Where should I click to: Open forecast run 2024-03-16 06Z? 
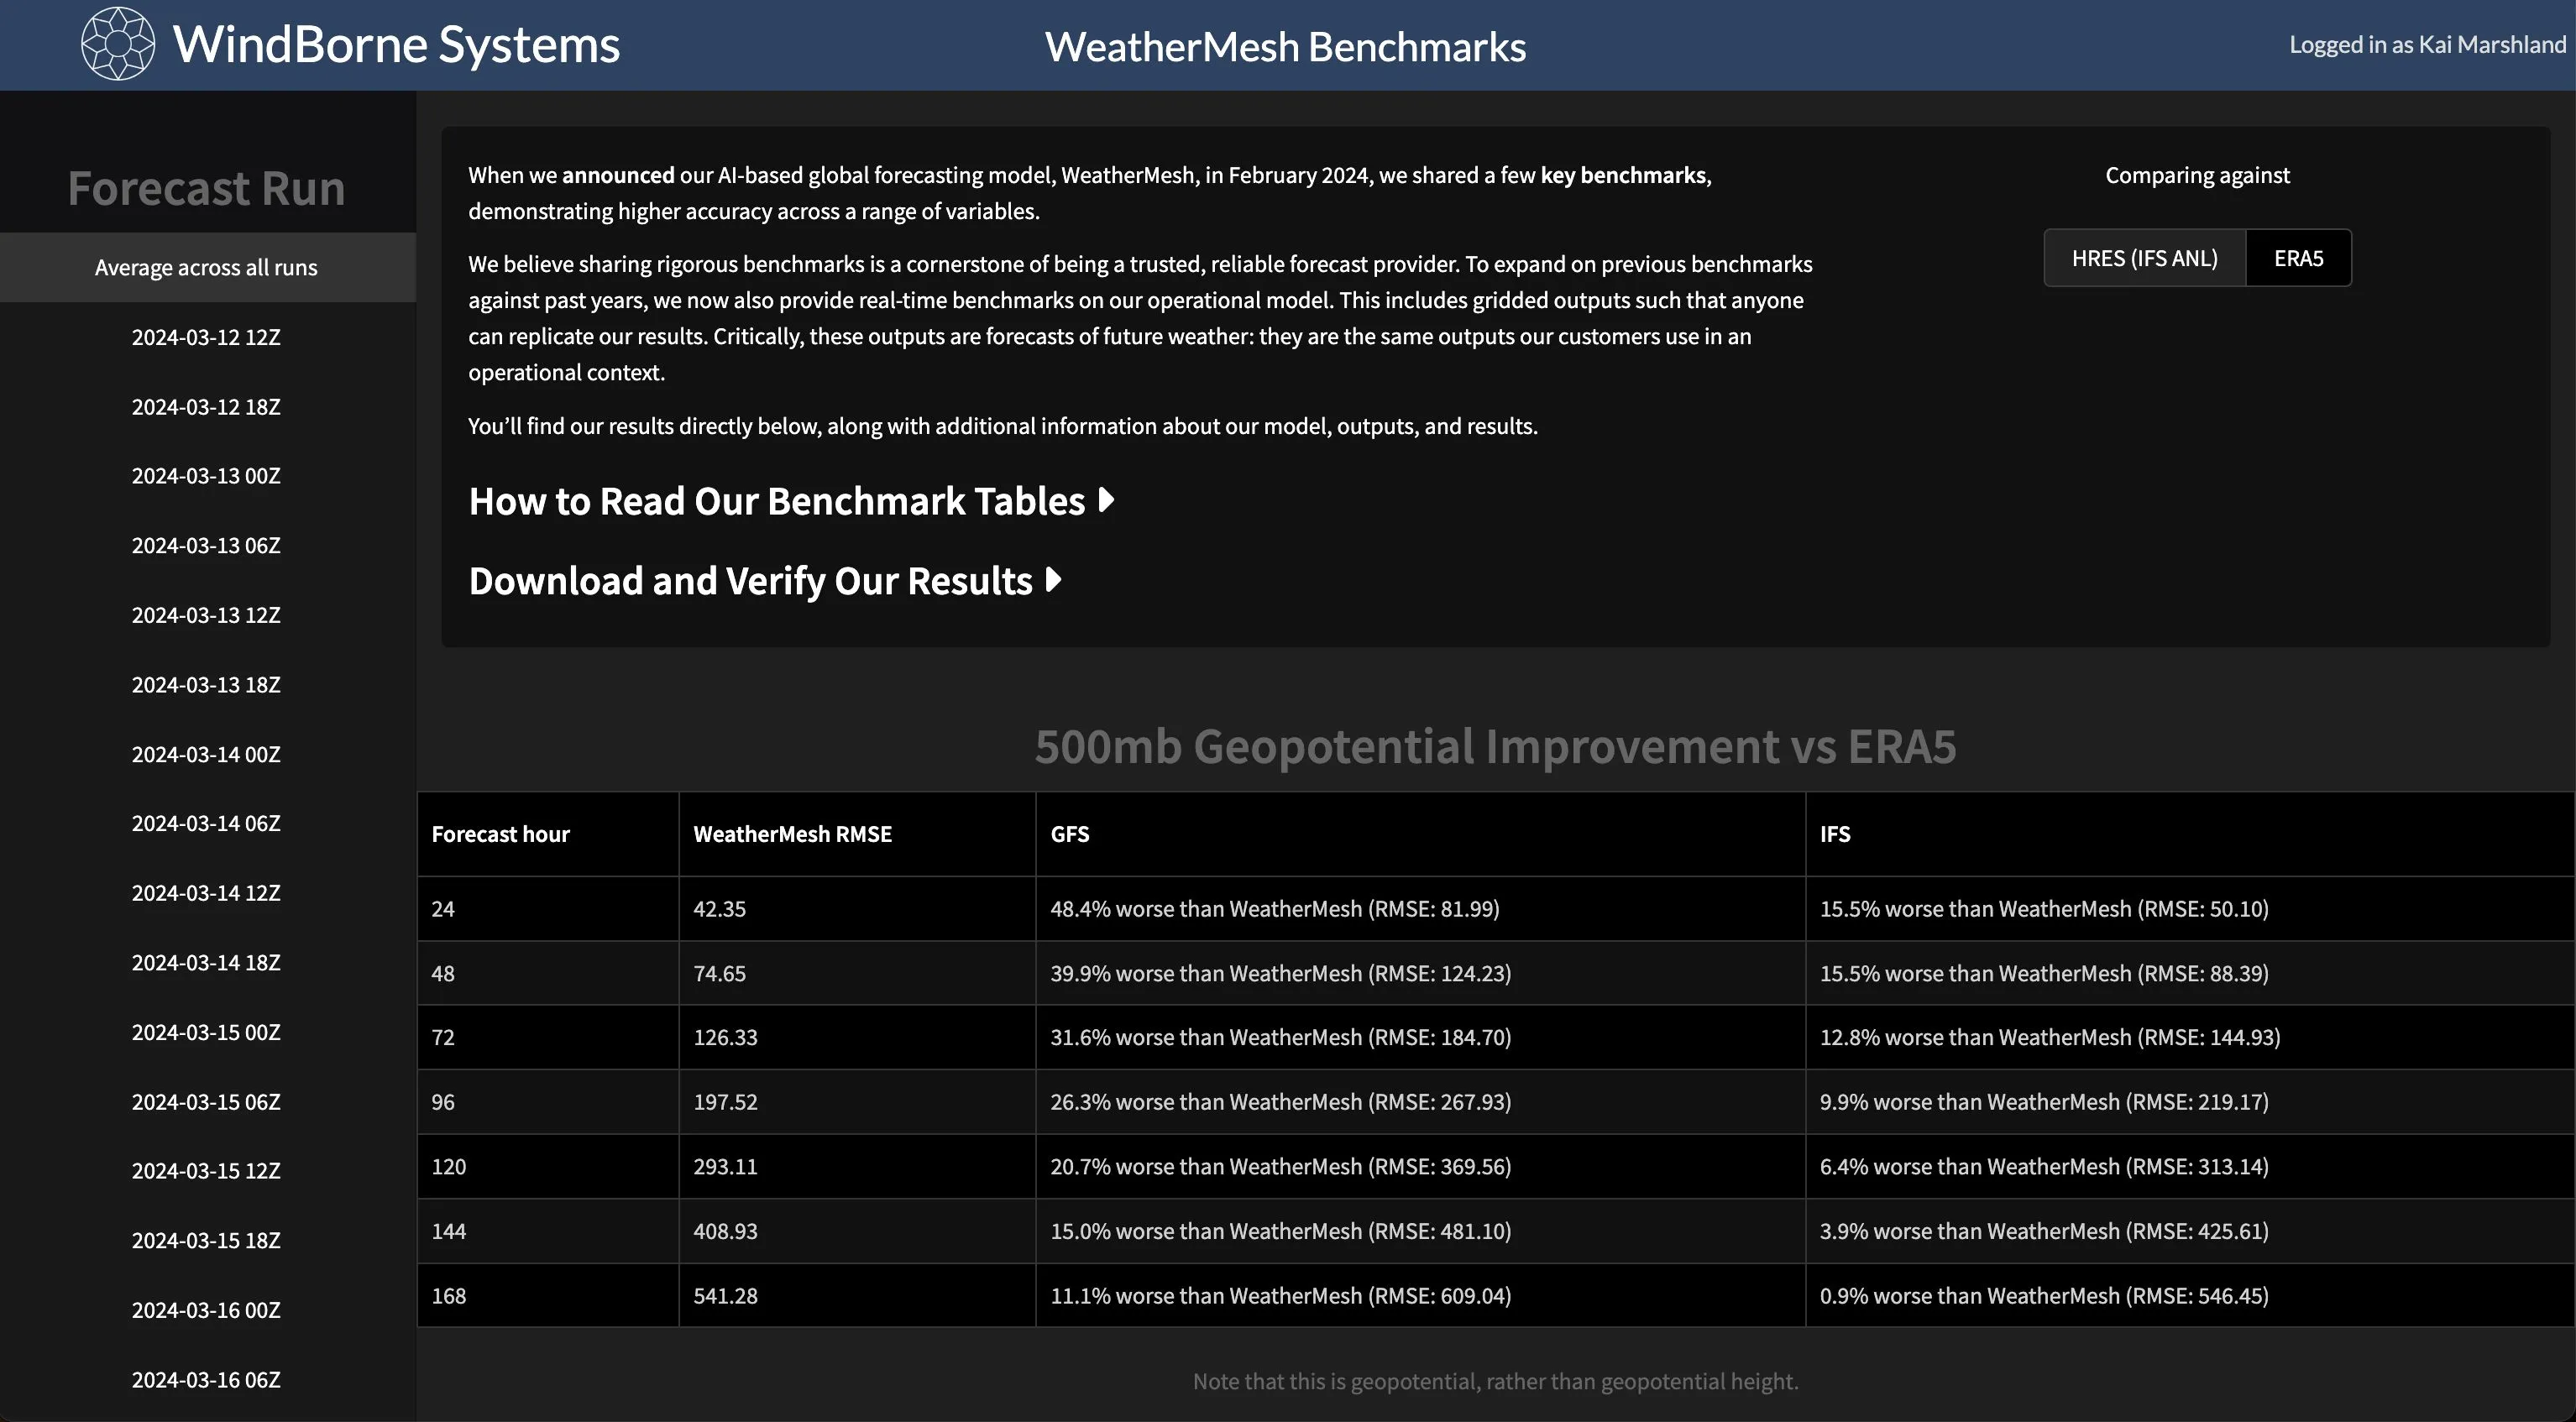pos(206,1379)
